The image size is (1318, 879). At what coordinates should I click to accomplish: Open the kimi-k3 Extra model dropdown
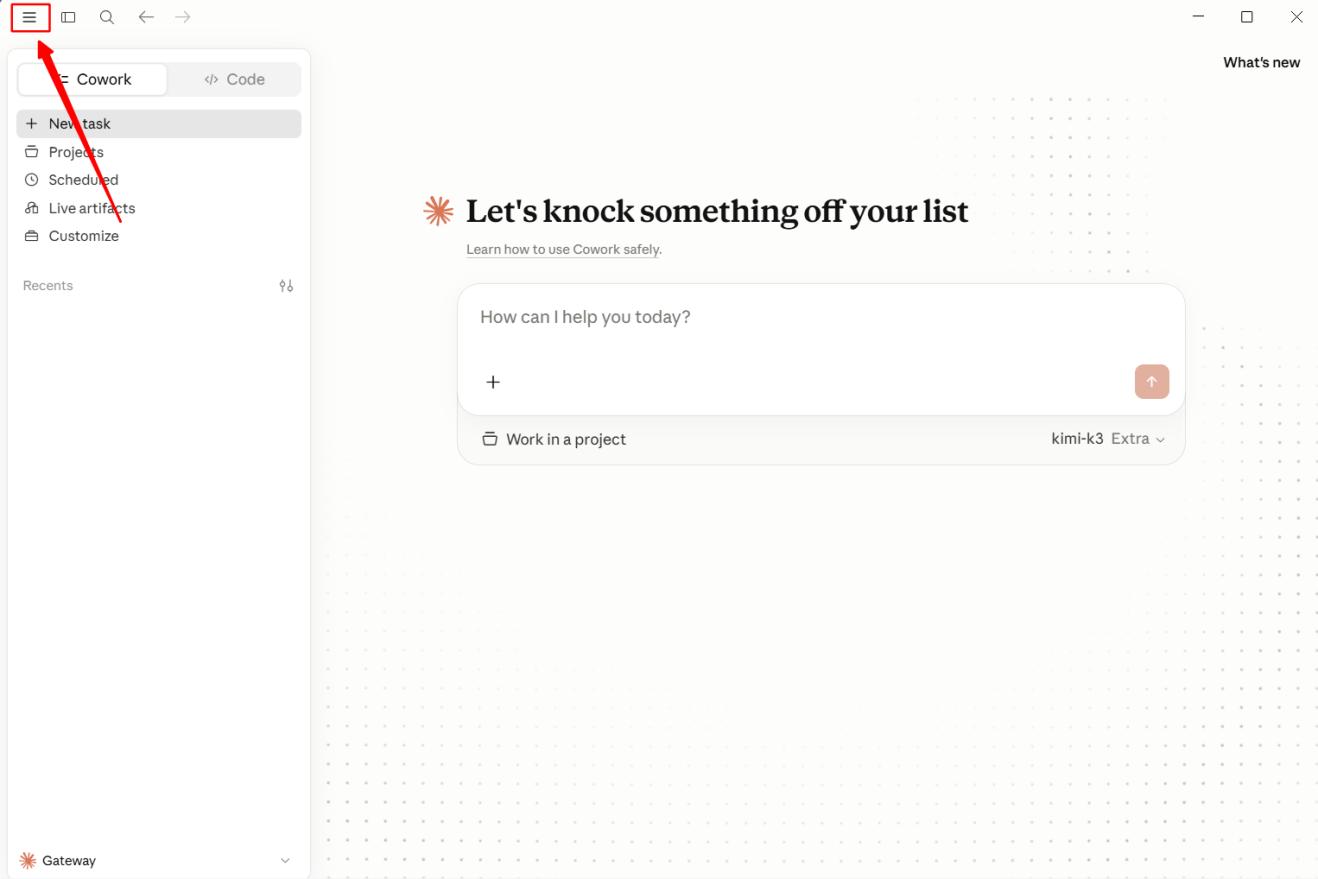tap(1108, 439)
